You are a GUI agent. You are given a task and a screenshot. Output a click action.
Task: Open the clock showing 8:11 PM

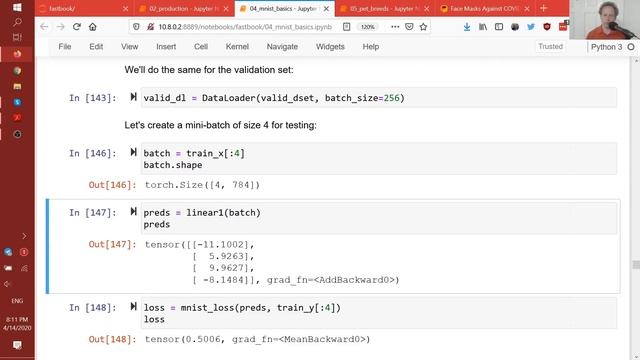(17, 324)
